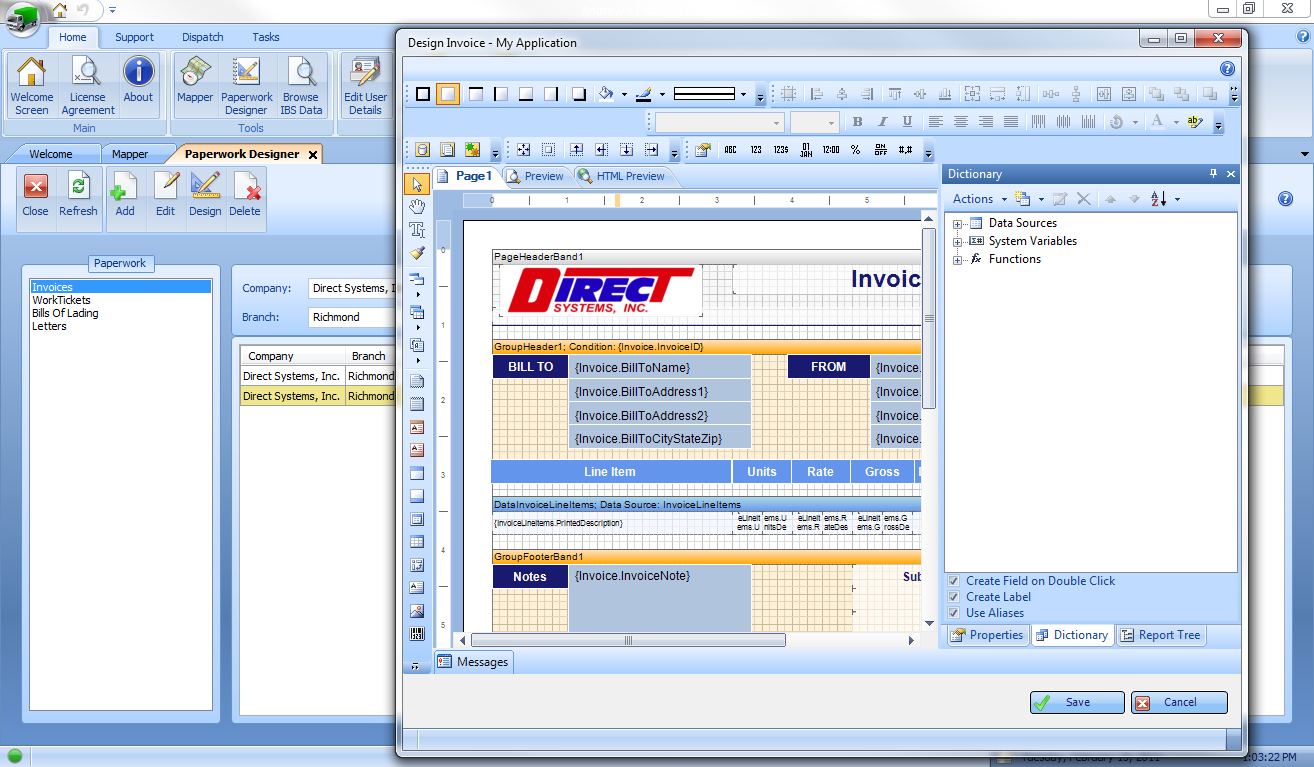Open the Report Tree tab

(1160, 635)
